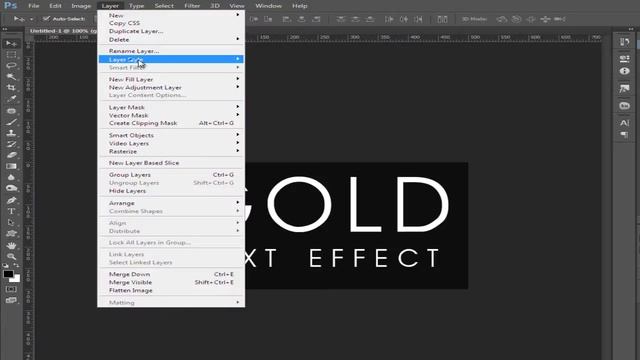Viewport: 640px width, 360px height.
Task: Expand the Layer Mask submenu
Action: [x=171, y=107]
